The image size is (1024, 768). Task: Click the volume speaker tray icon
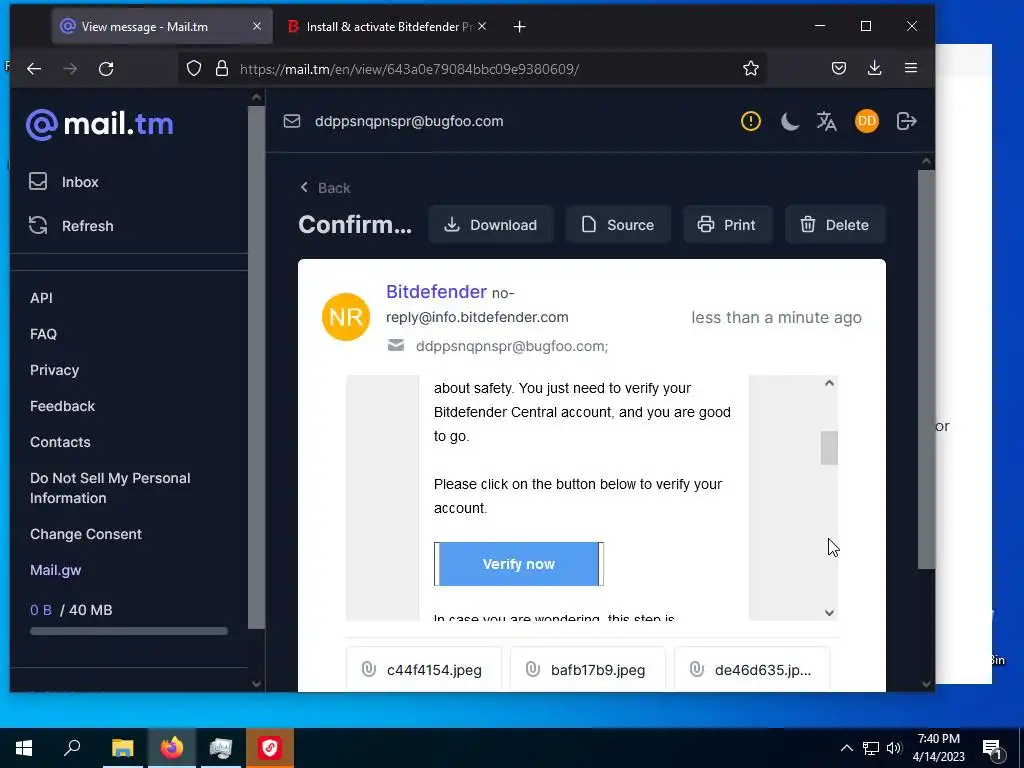pyautogui.click(x=894, y=748)
